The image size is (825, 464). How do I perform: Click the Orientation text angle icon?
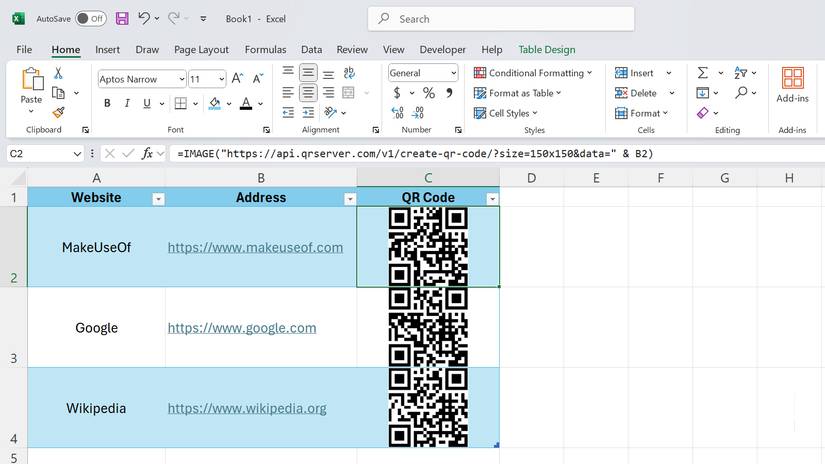click(330, 113)
